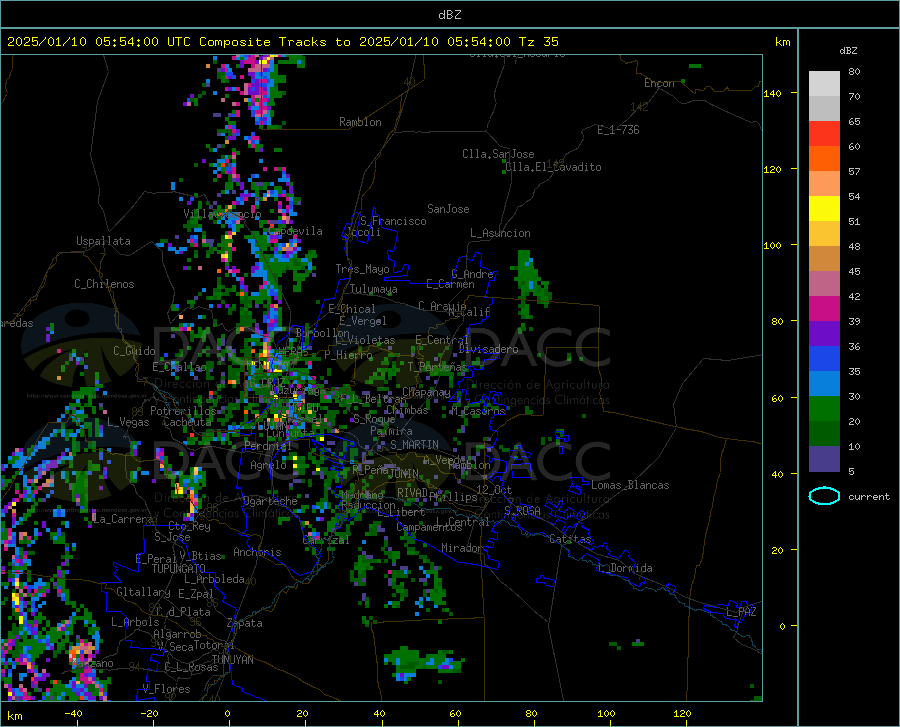Click the 'Divisadero' map label
This screenshot has height=727, width=900.
tap(488, 349)
